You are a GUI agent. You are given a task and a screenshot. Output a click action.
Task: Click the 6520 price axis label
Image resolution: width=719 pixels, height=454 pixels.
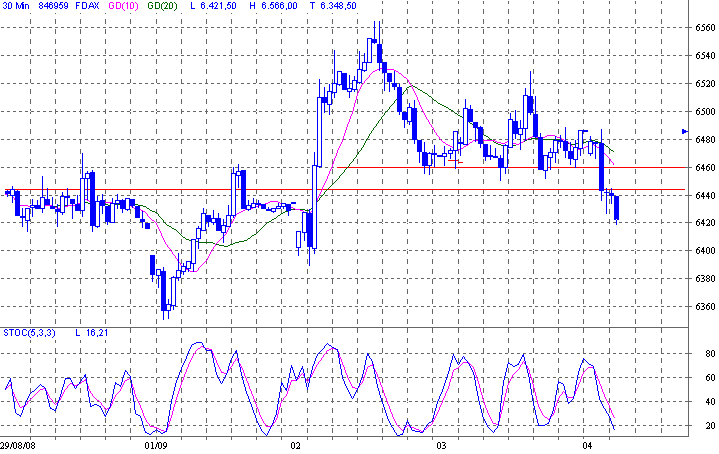click(705, 84)
